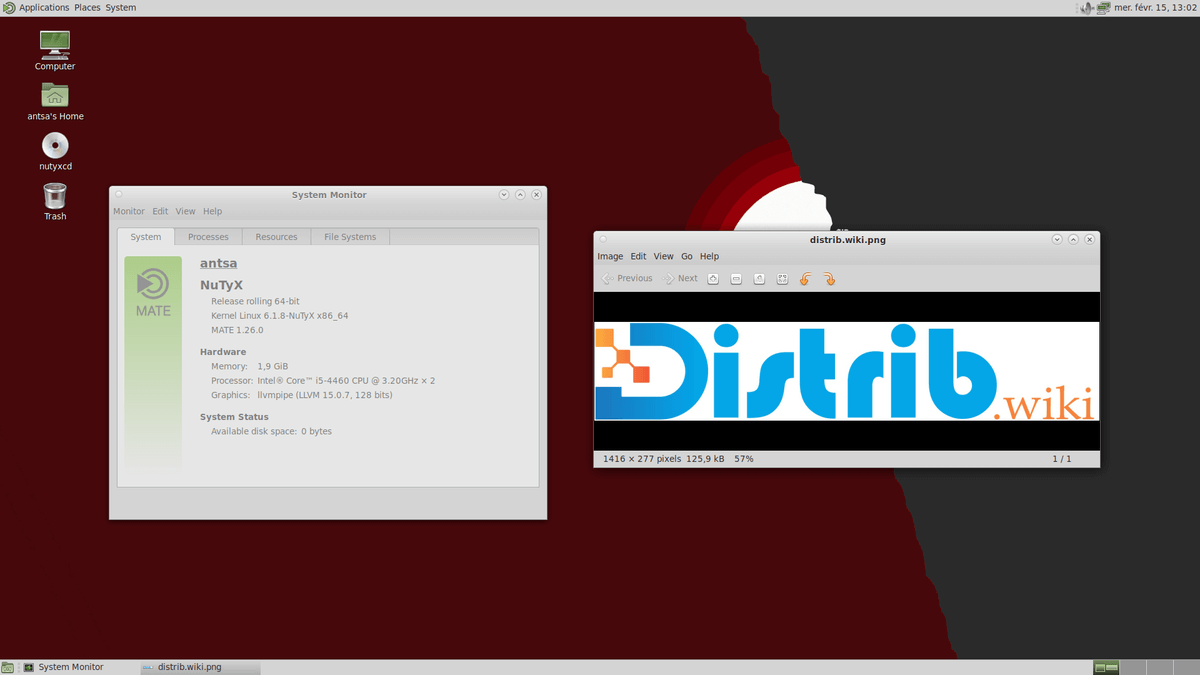The width and height of the screenshot is (1200, 675).
Task: Click the "57%" zoom level
Action: point(744,459)
